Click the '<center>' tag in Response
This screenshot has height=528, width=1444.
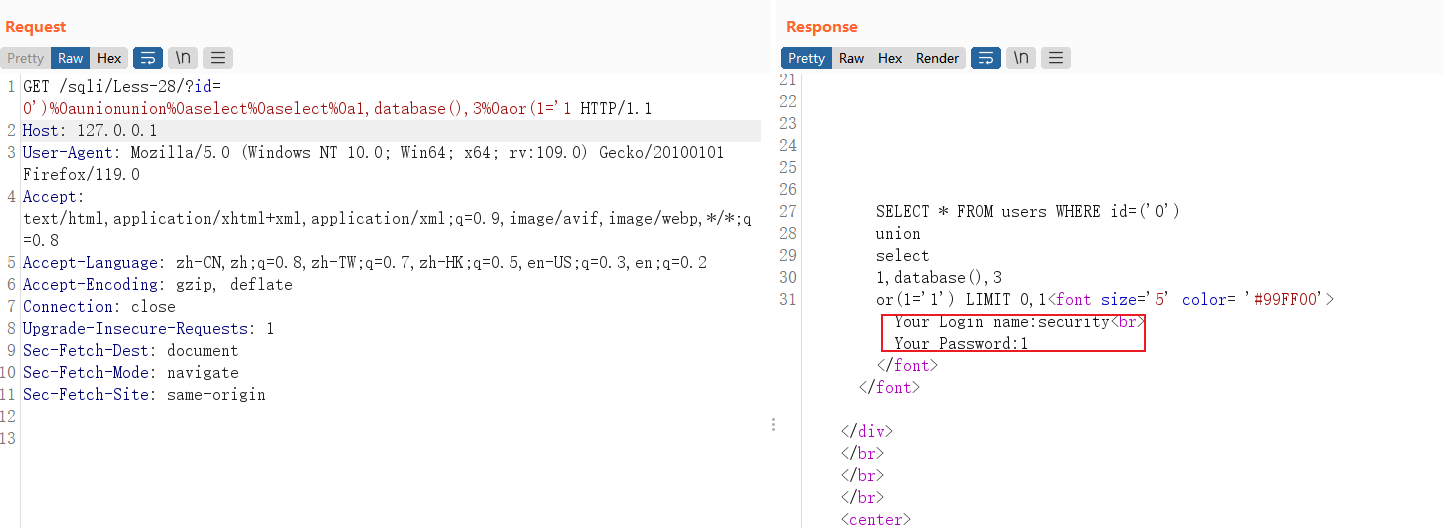(876, 520)
